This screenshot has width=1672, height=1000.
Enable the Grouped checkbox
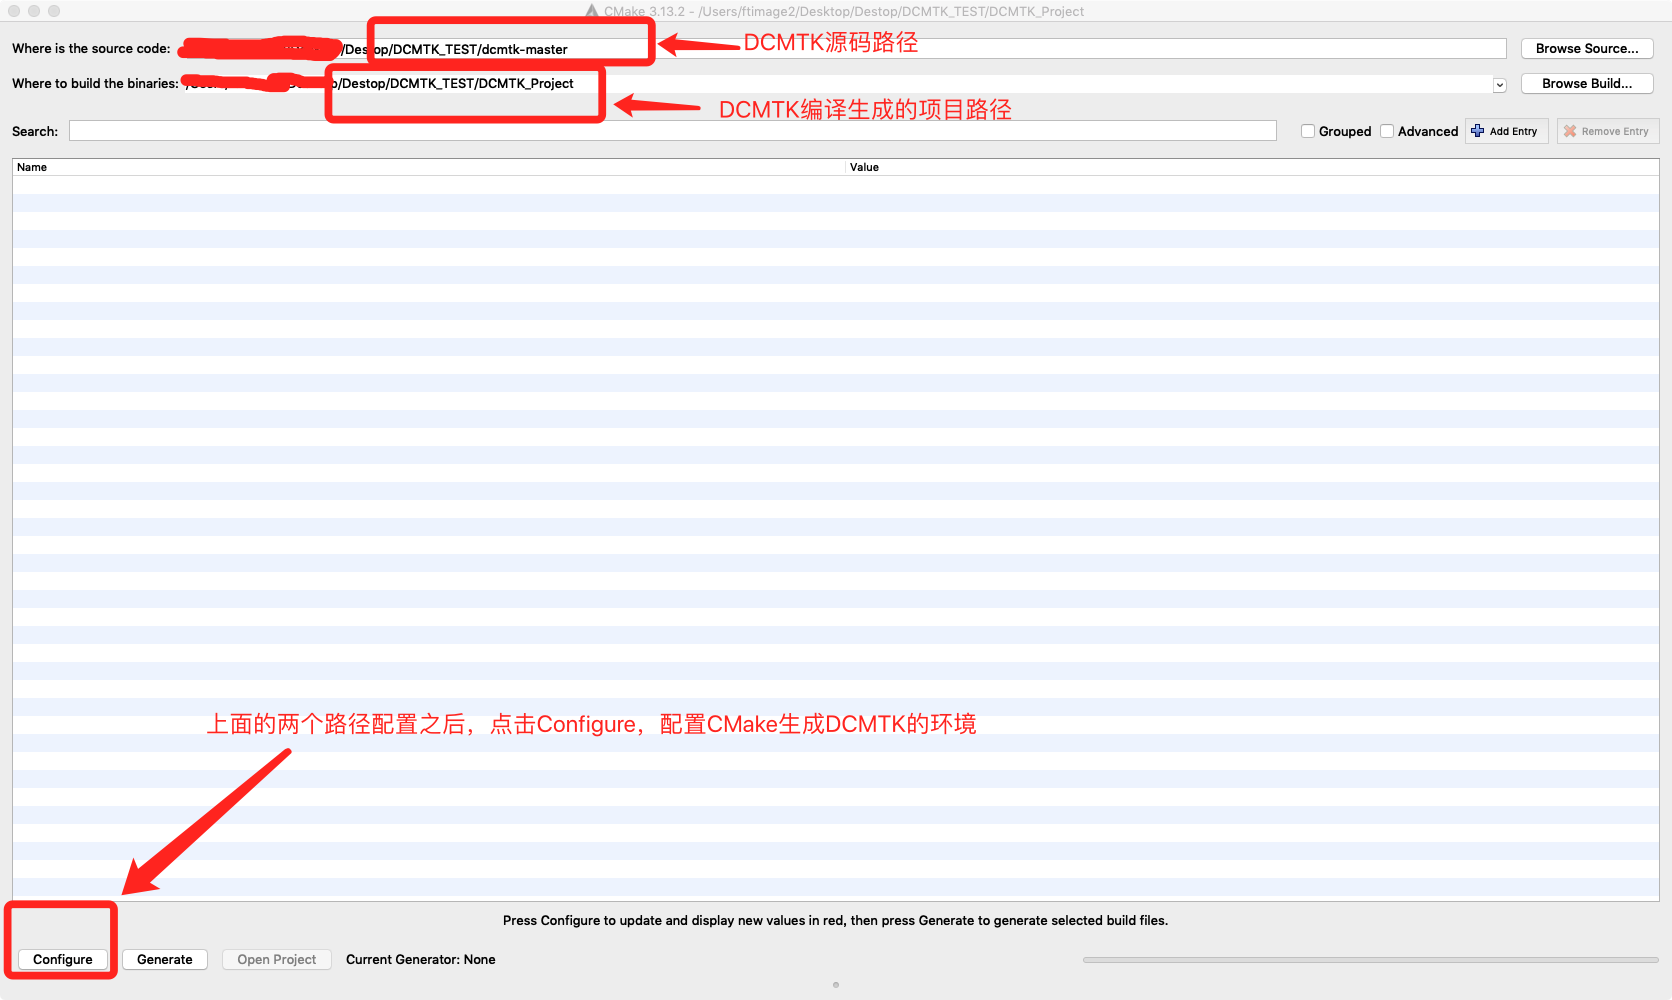coord(1308,131)
